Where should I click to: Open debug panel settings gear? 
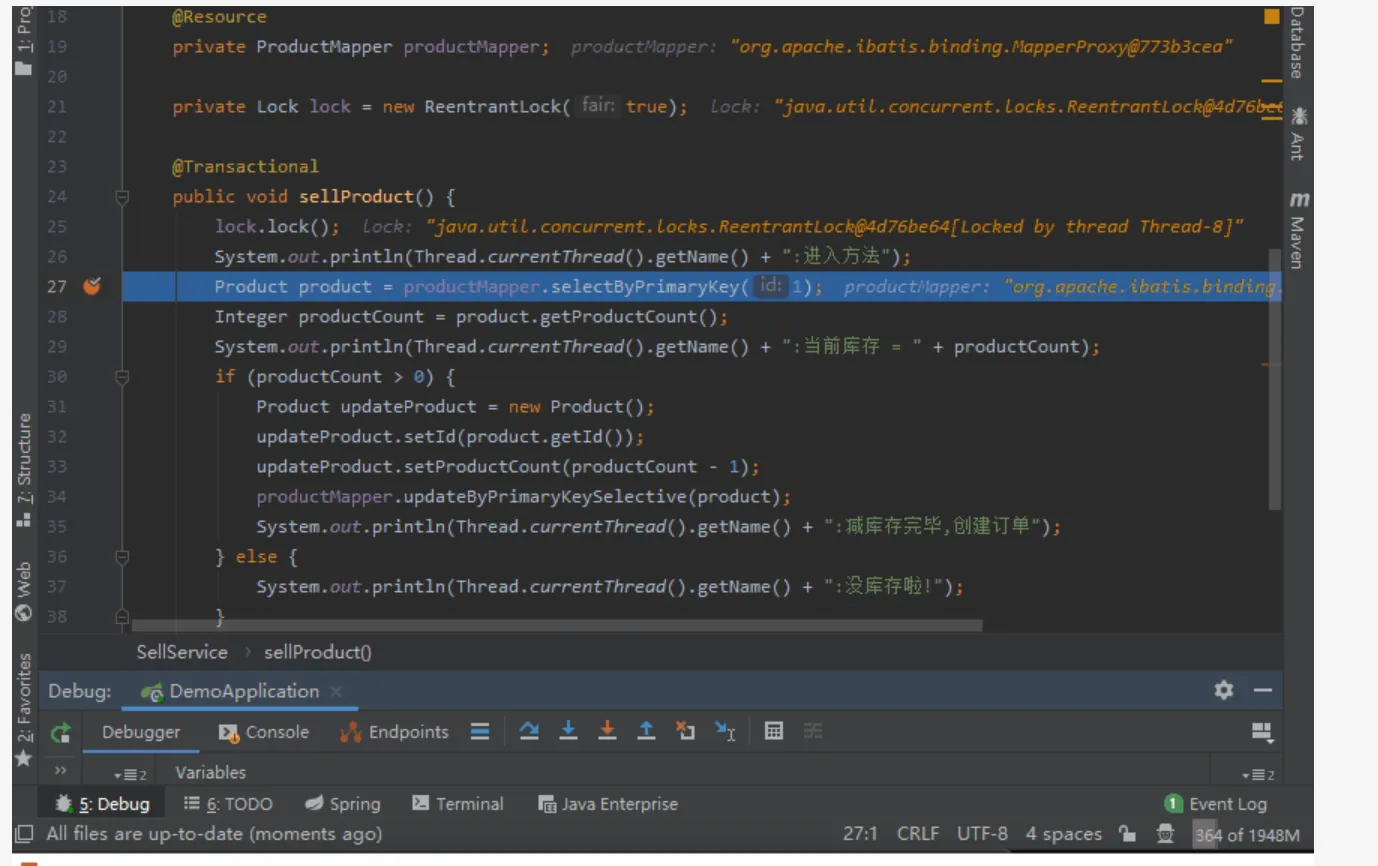tap(1224, 690)
